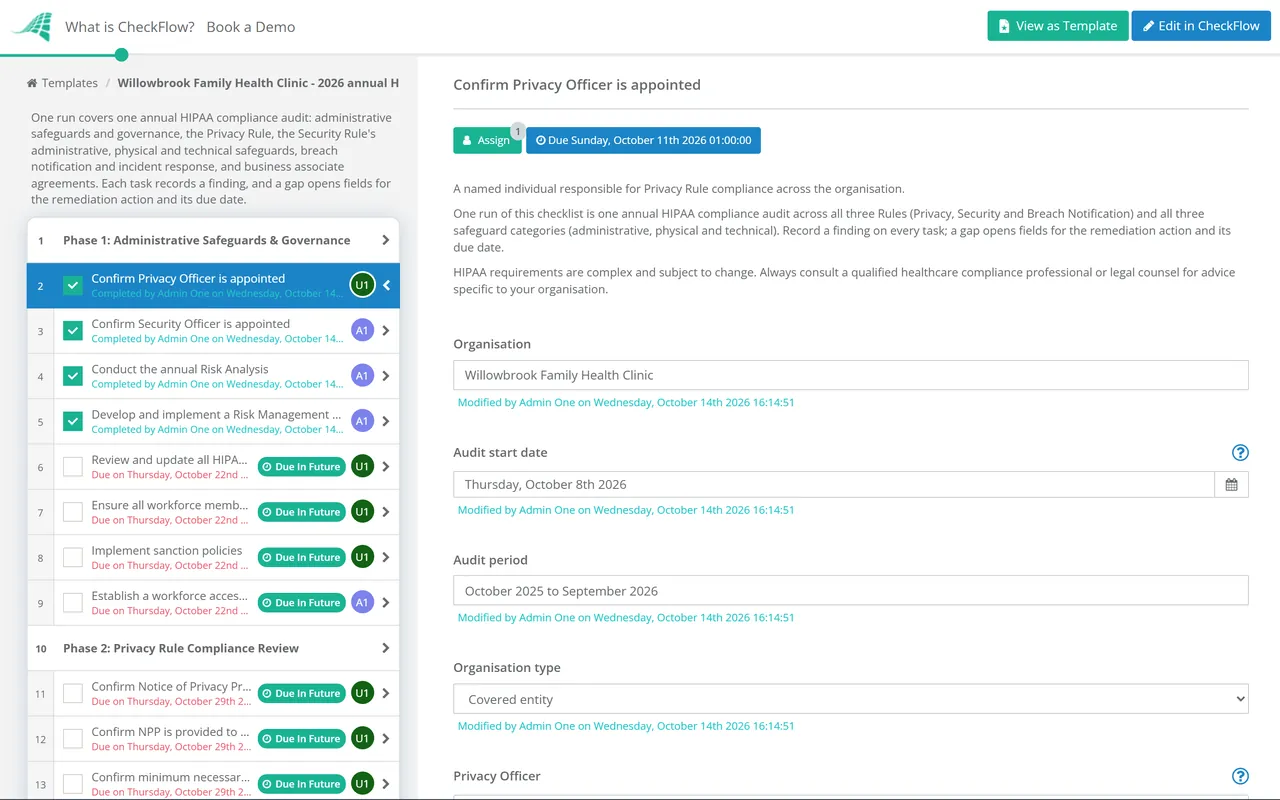Uncheck the Risk Management task checkbox

pos(73,421)
